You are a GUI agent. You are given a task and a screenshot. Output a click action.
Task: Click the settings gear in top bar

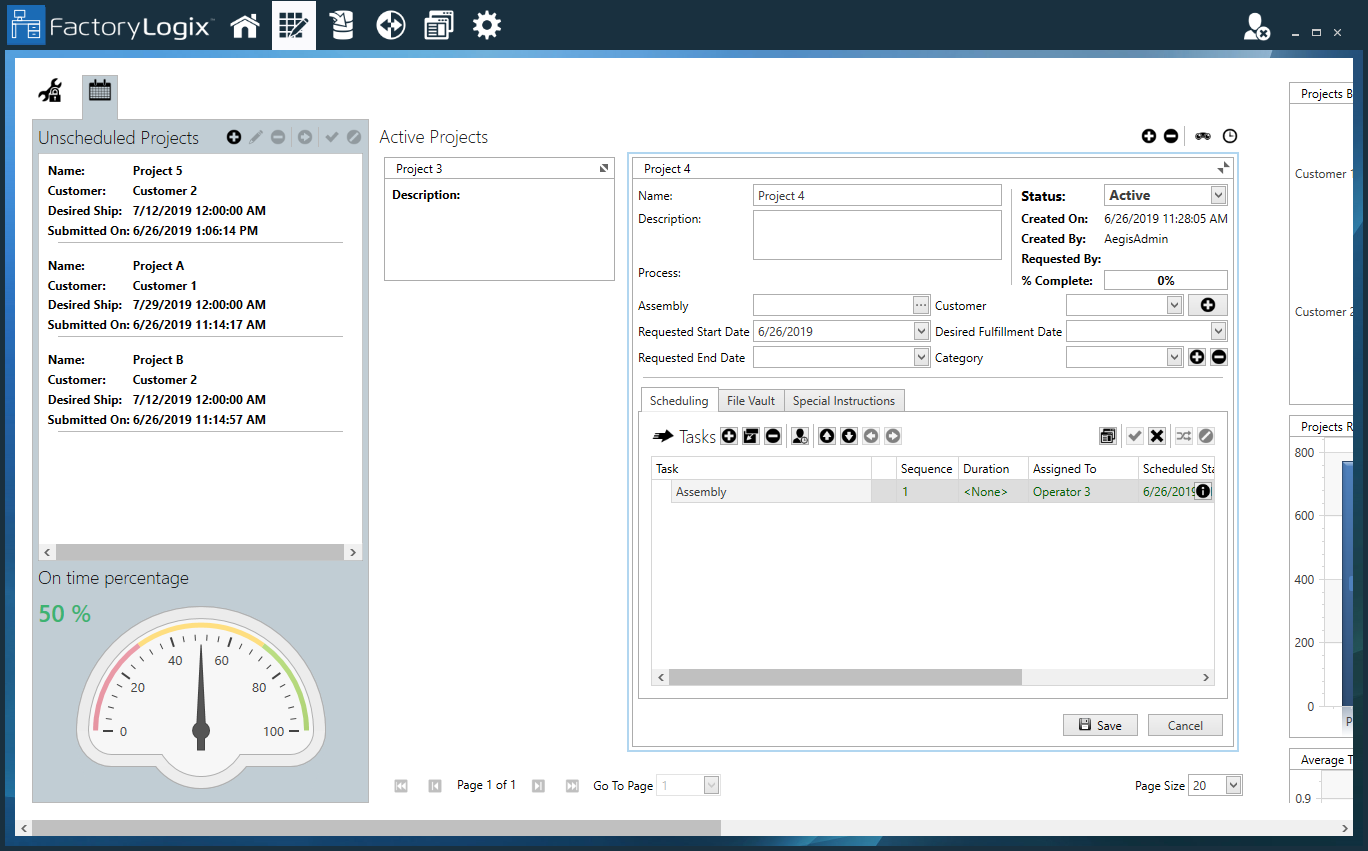tap(487, 26)
